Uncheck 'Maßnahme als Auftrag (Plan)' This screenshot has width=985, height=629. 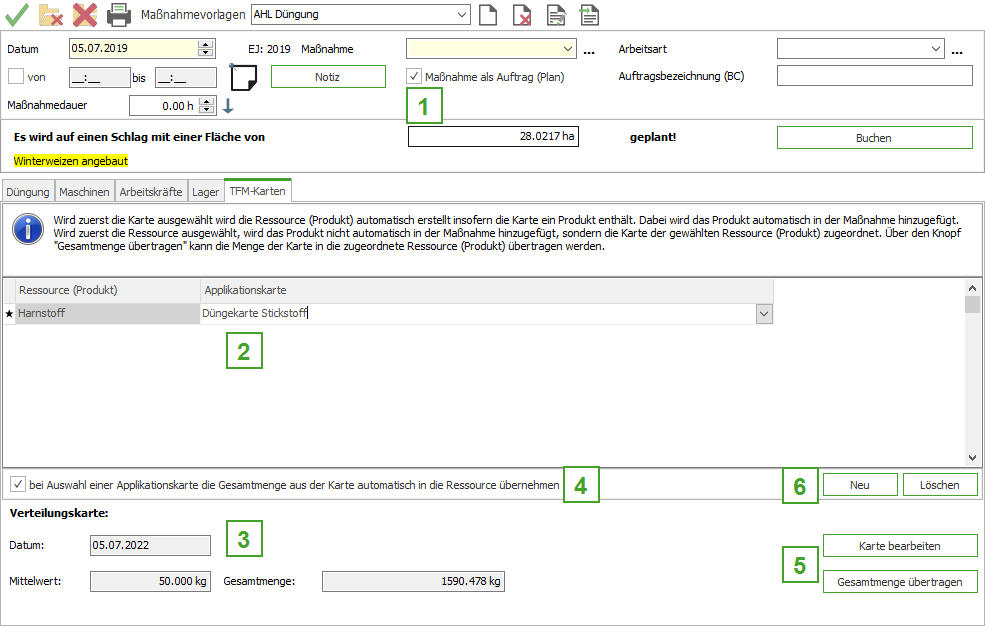click(x=414, y=76)
